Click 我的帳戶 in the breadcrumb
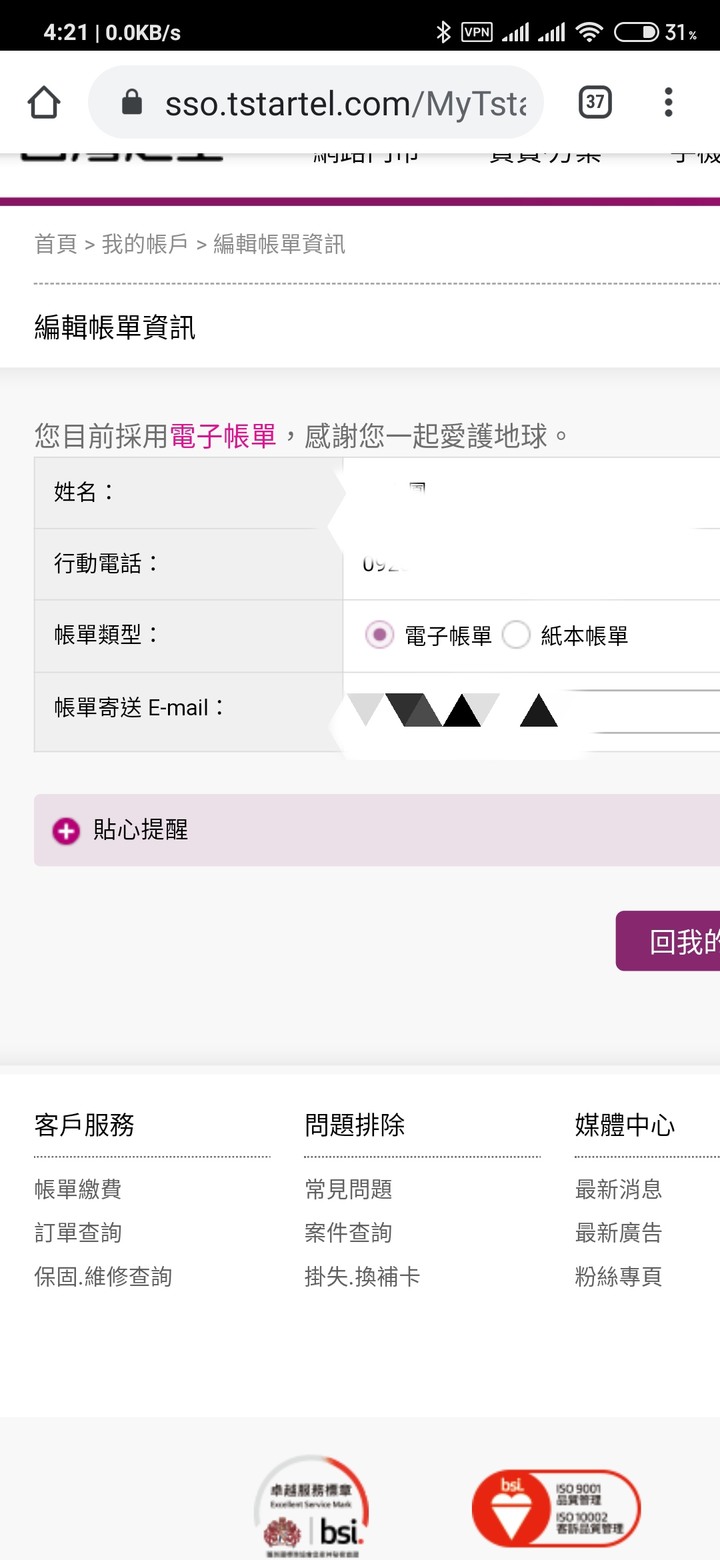This screenshot has height=1560, width=720. tap(145, 244)
